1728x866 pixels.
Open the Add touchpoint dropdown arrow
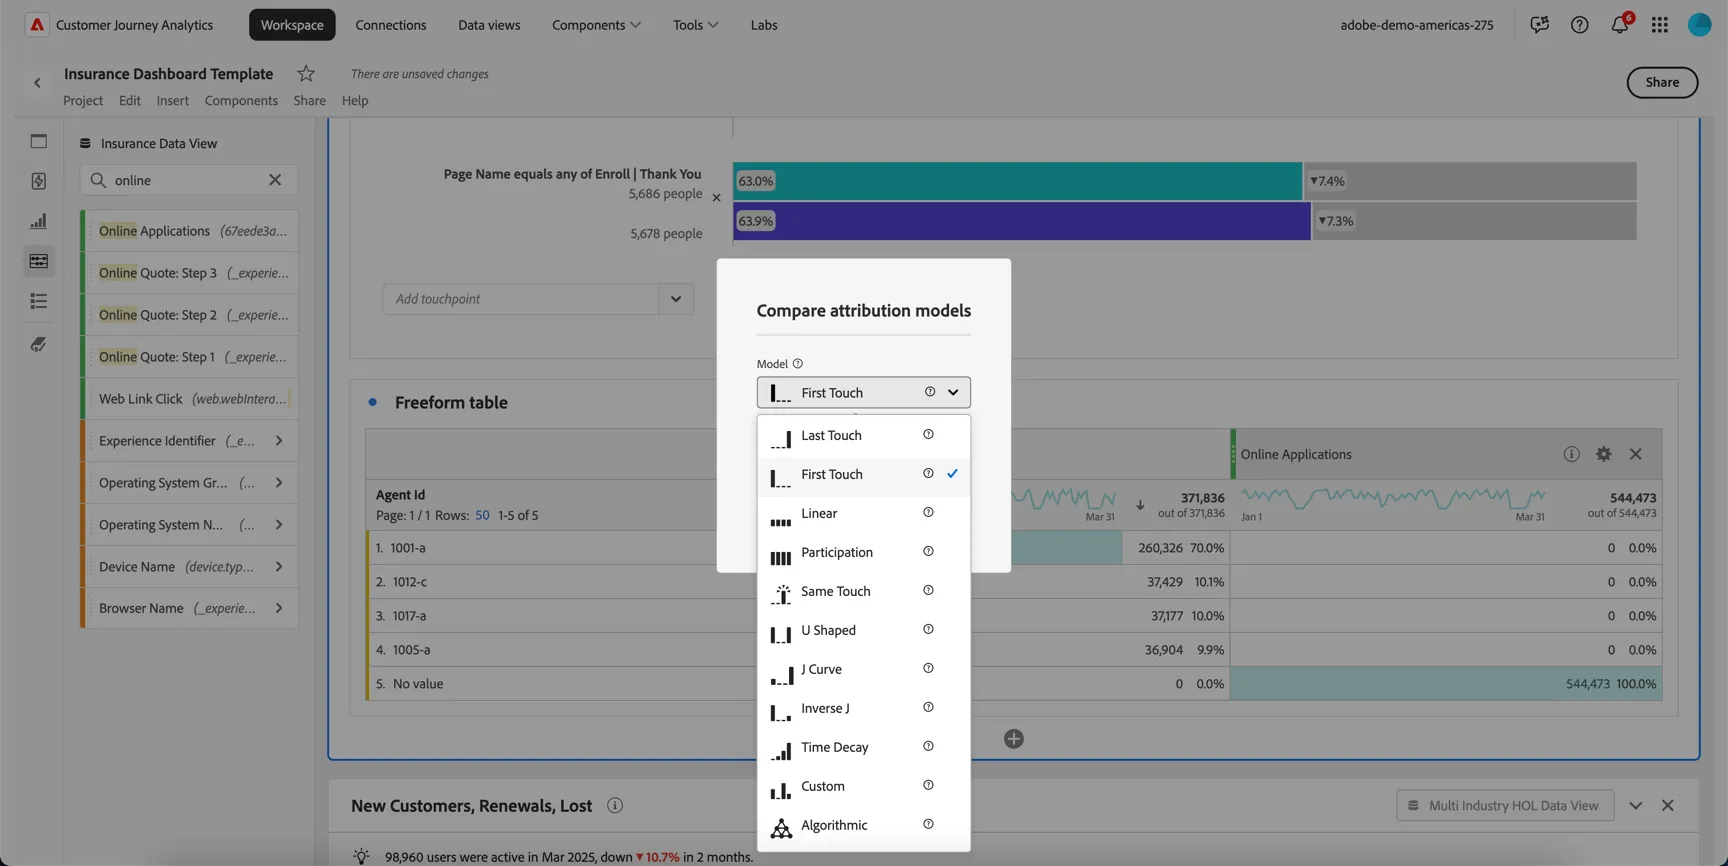676,299
